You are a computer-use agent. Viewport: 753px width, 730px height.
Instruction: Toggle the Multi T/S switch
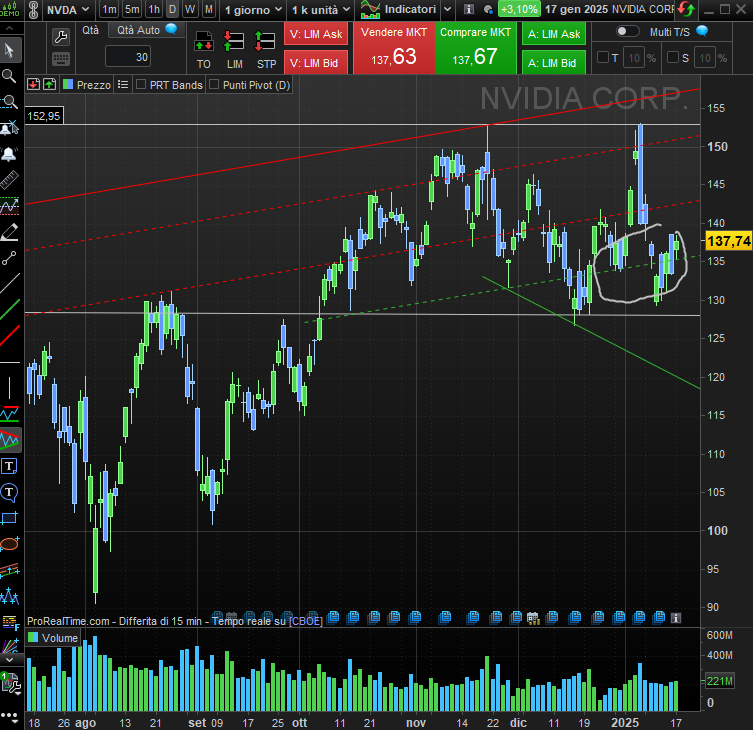pyautogui.click(x=627, y=32)
